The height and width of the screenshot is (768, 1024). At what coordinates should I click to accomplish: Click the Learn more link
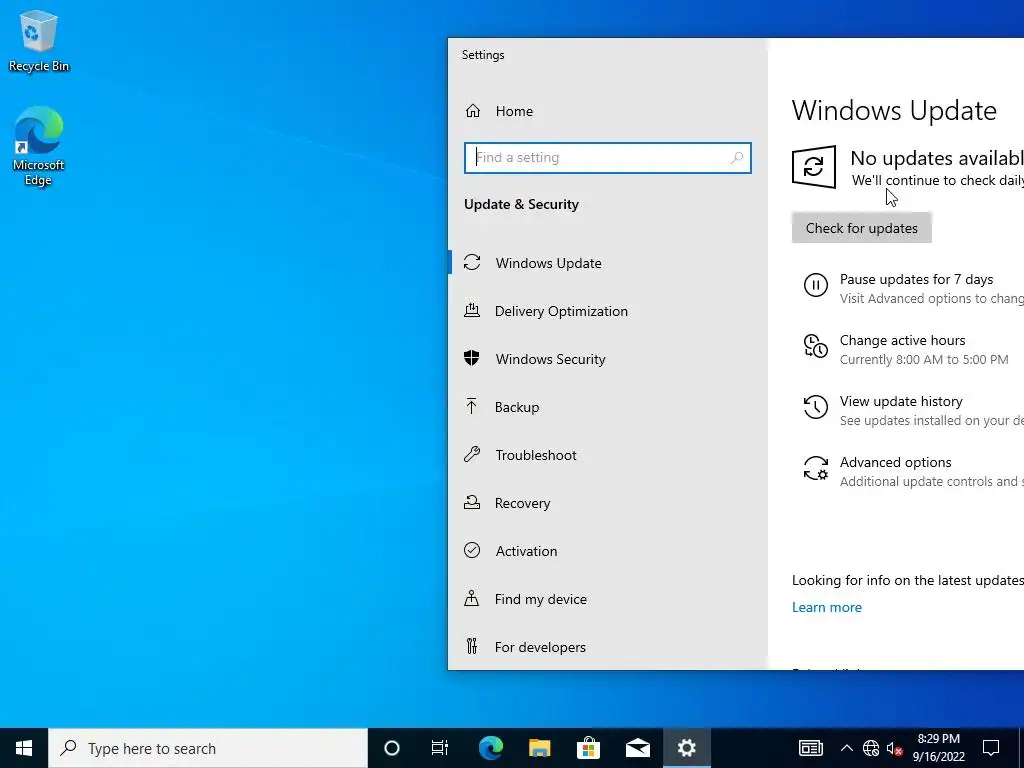(827, 607)
